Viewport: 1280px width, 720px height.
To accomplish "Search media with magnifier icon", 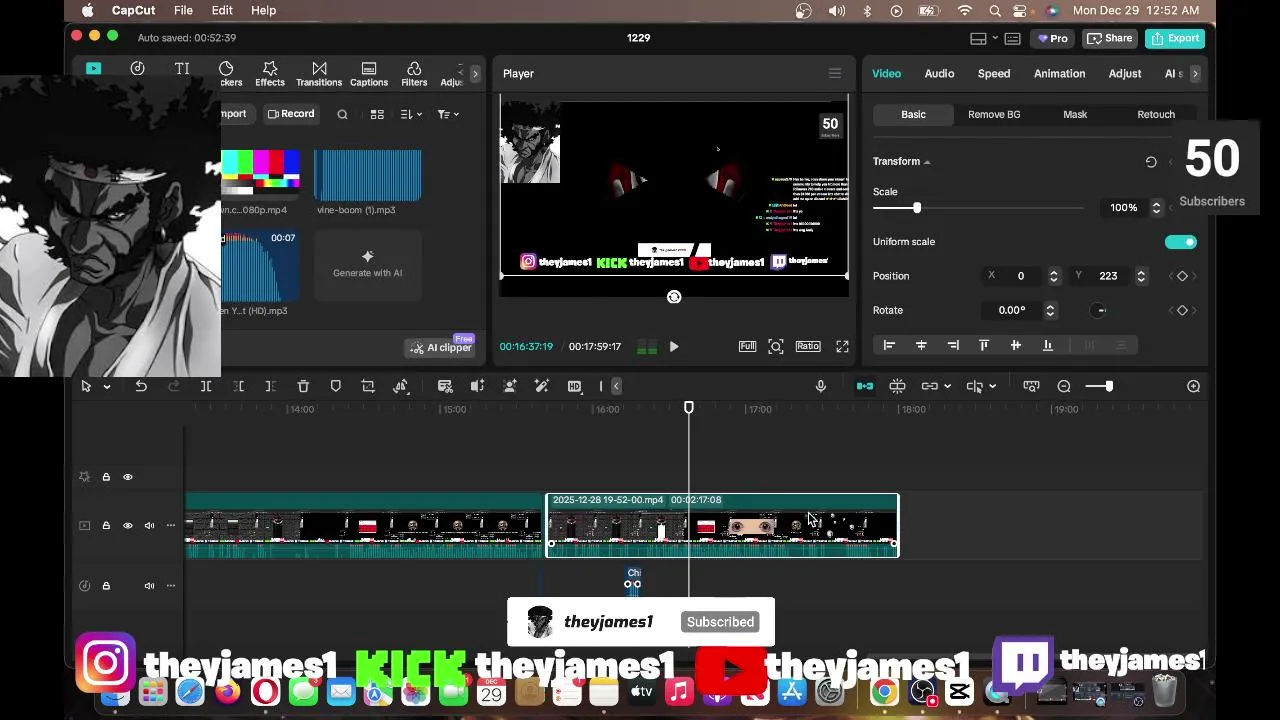I will [x=342, y=114].
